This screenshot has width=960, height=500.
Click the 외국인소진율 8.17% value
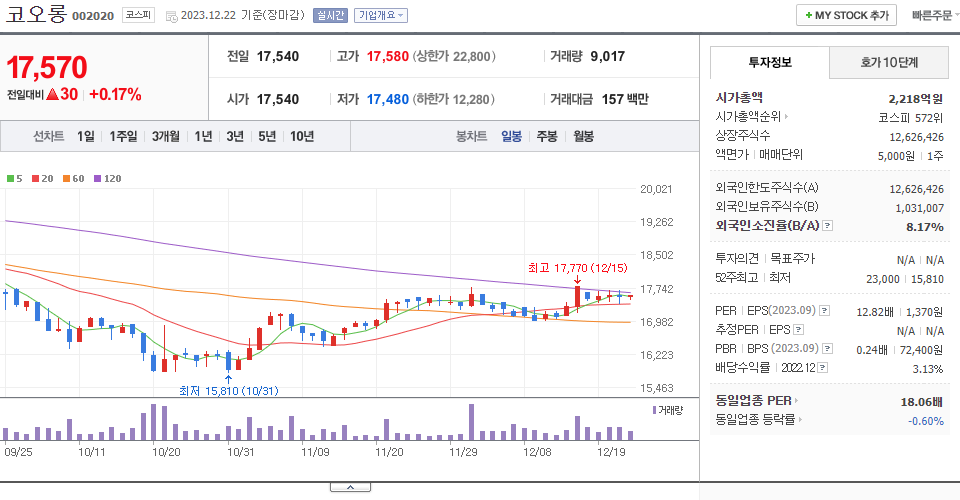(x=924, y=226)
